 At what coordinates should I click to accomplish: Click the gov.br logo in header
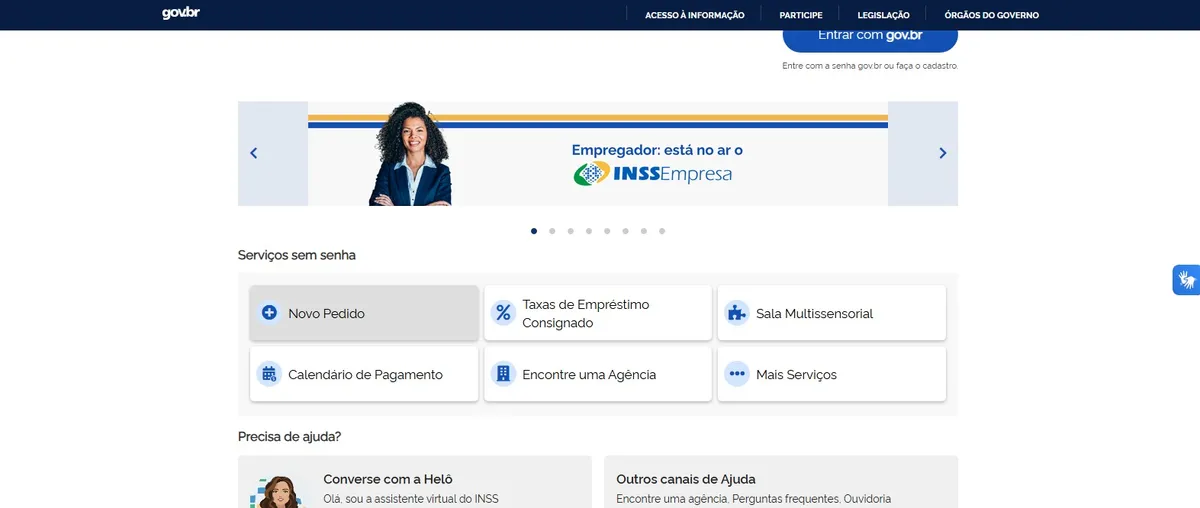tap(181, 14)
